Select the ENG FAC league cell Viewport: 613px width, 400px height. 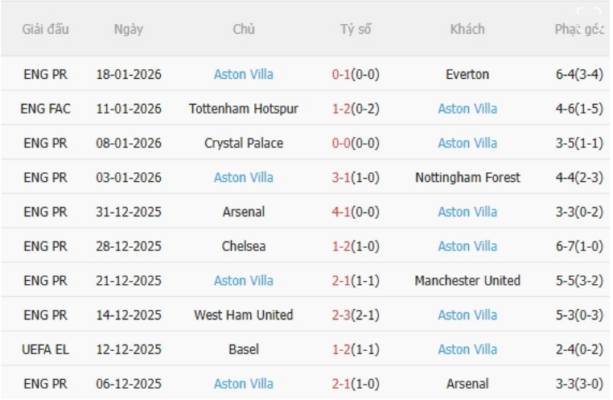(x=46, y=109)
